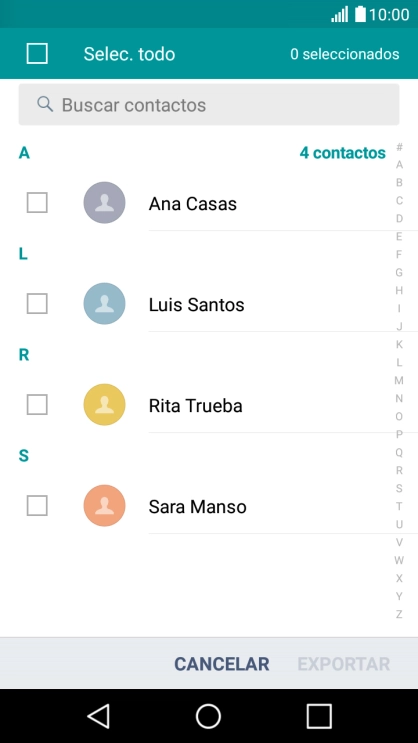Mark the Rita Trueba checkbox

(37, 405)
